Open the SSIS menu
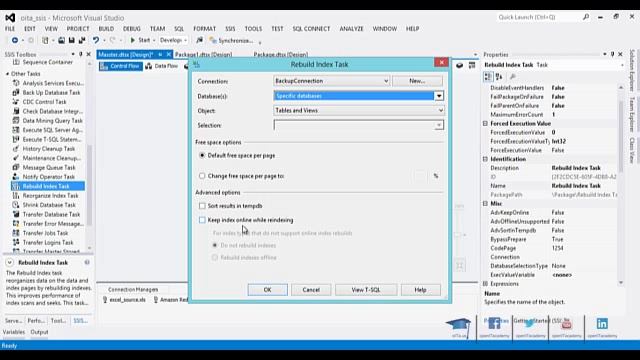The height and width of the screenshot is (360, 640). click(x=230, y=29)
